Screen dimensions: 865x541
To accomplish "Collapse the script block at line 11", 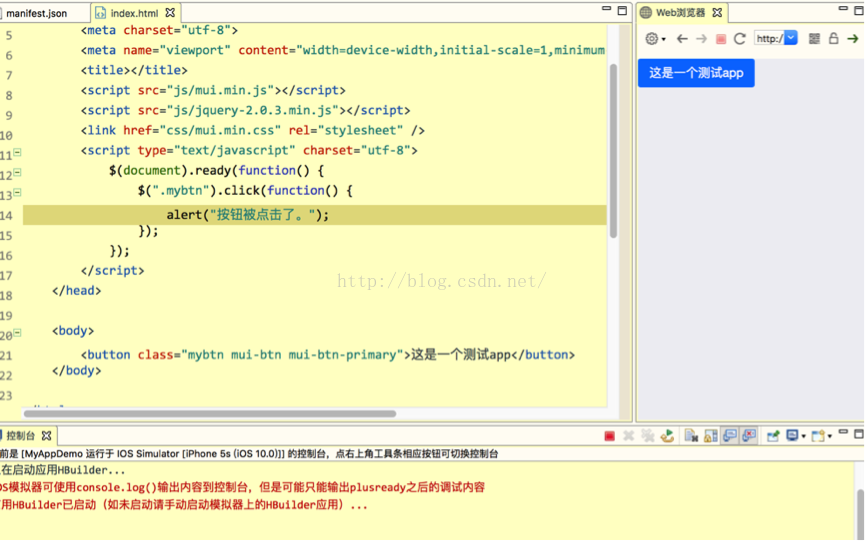I will pos(18,152).
